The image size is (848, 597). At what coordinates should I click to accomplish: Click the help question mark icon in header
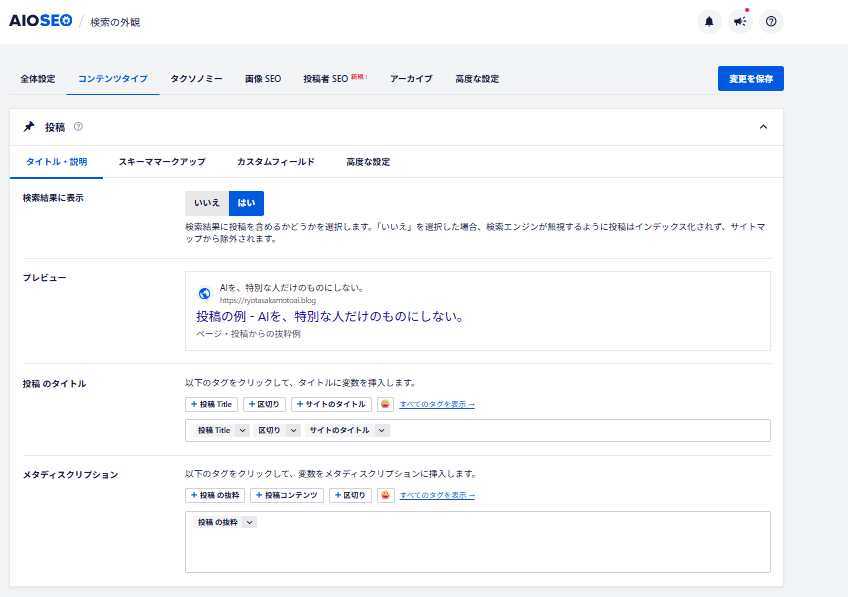pos(771,22)
